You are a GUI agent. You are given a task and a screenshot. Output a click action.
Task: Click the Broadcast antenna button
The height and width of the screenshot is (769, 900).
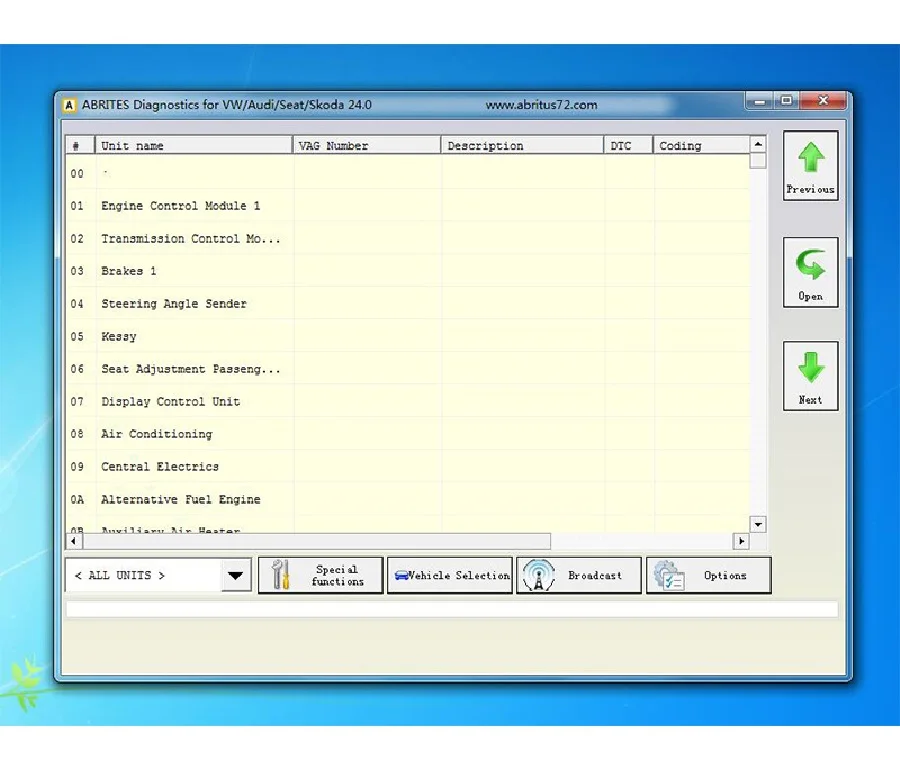tap(579, 575)
